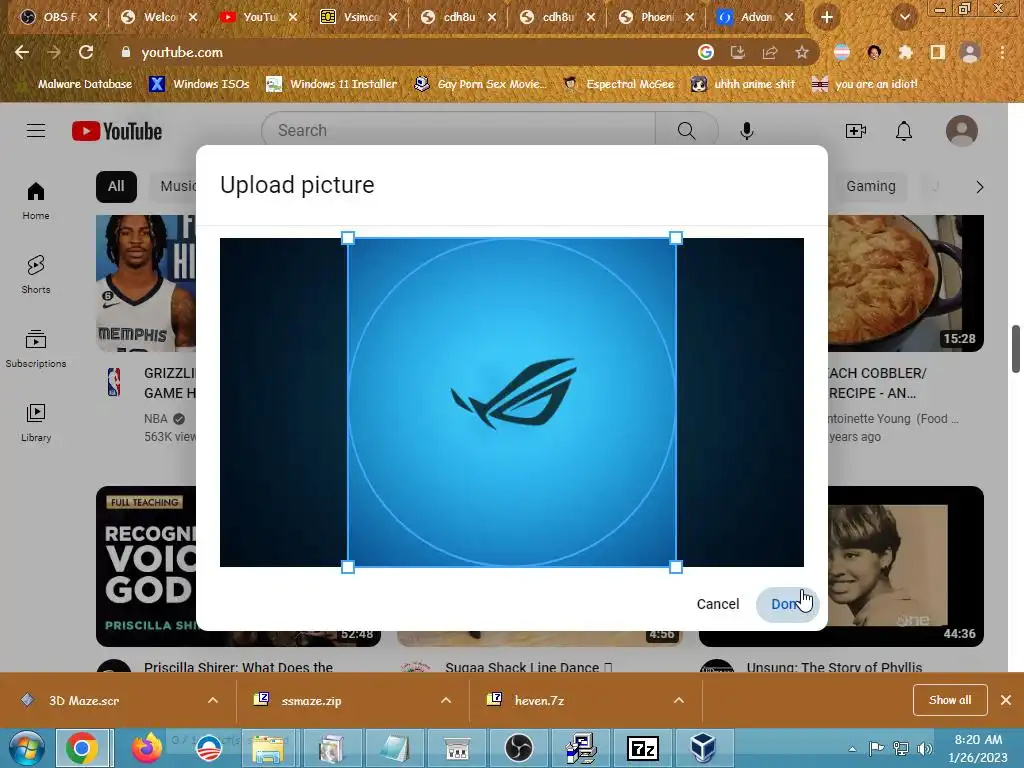
Task: Click the page vertical scrollbar thumb
Action: coord(1016,348)
